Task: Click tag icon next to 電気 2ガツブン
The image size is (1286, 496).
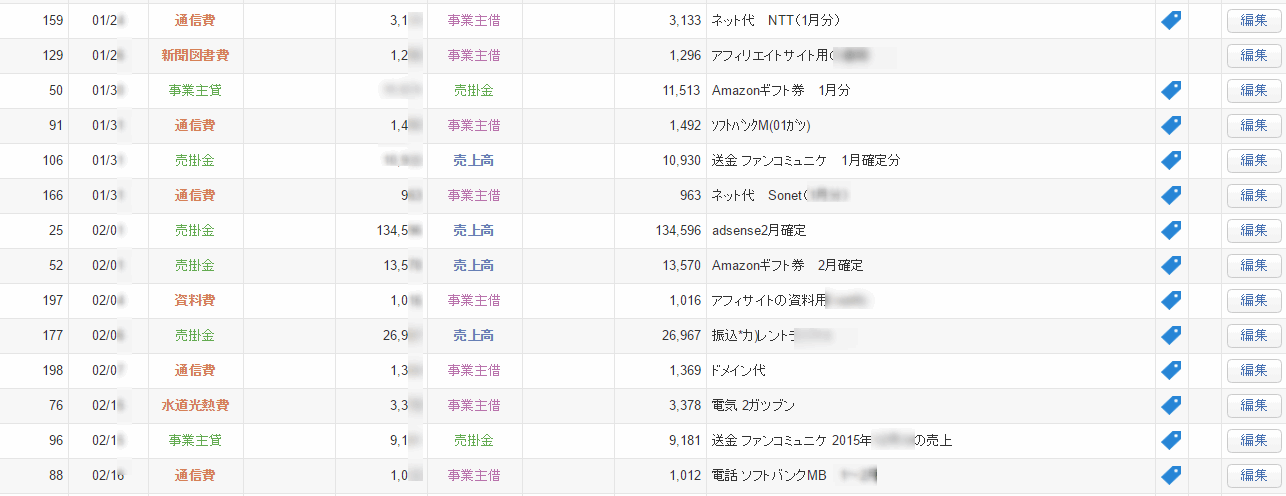Action: click(x=1171, y=405)
